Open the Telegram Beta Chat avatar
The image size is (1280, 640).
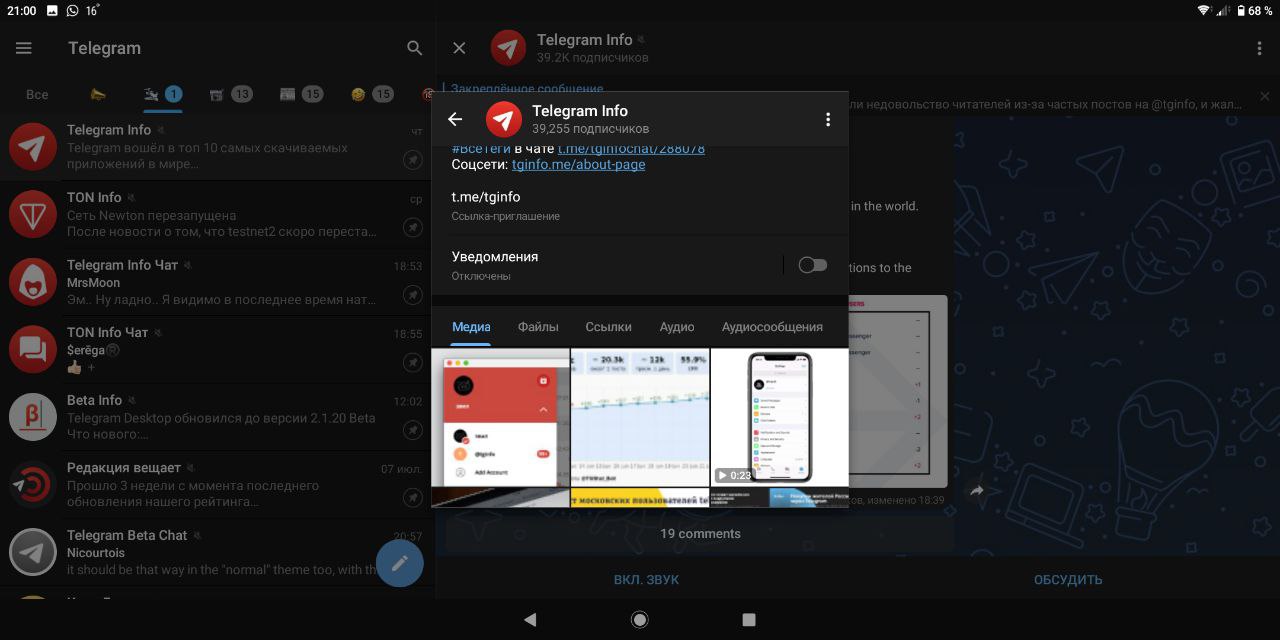(x=33, y=552)
